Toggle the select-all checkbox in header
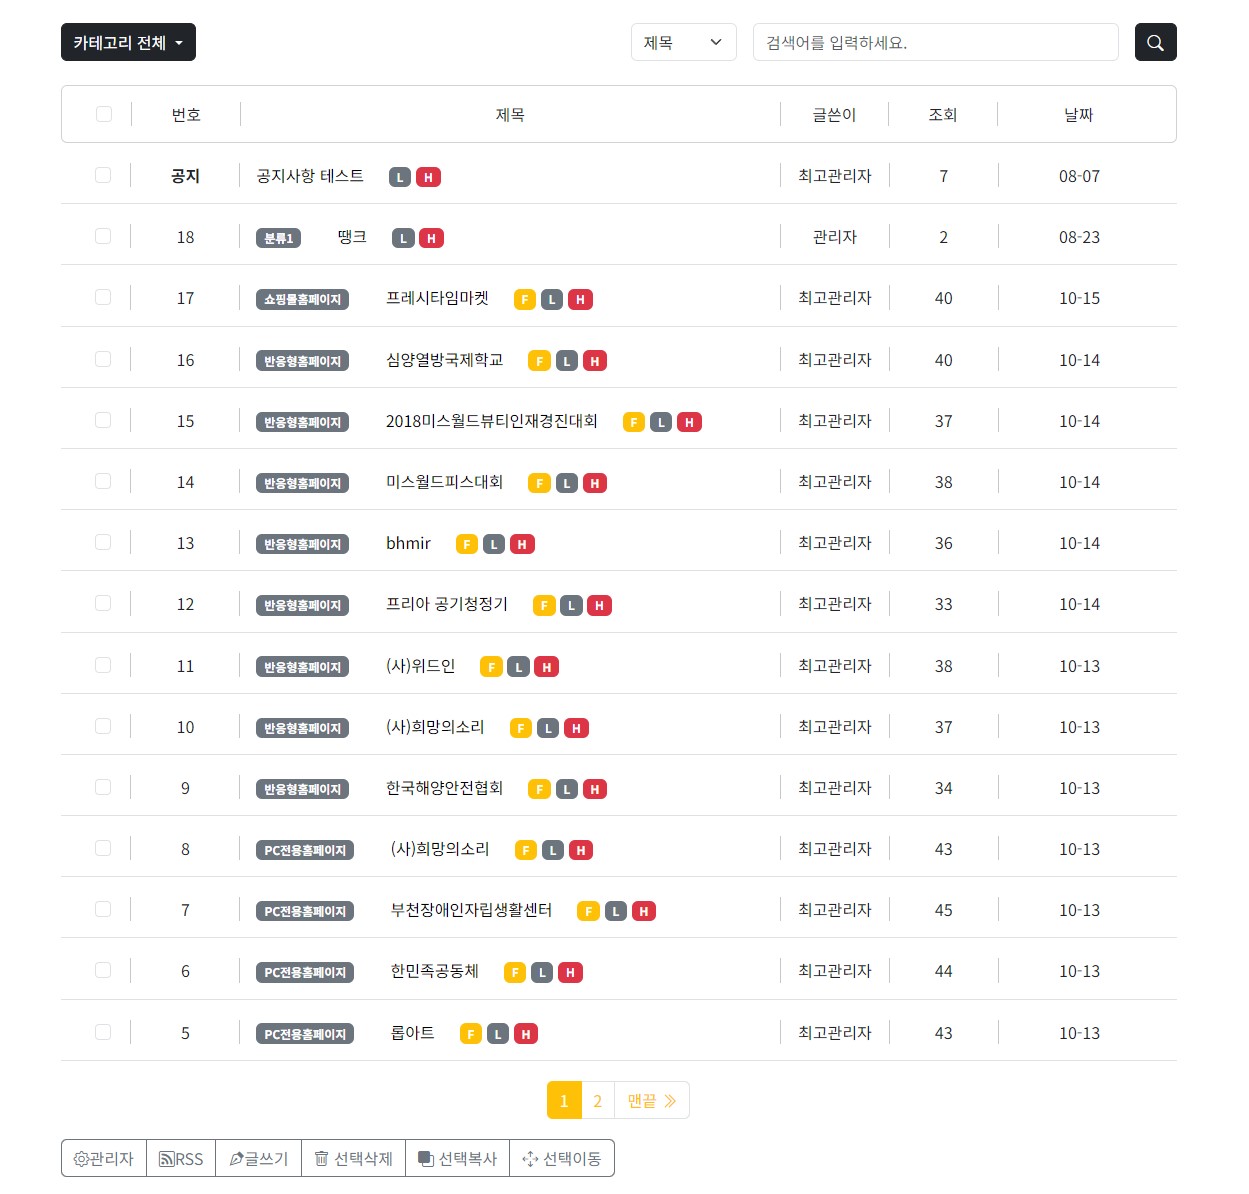The width and height of the screenshot is (1249, 1194). point(104,114)
